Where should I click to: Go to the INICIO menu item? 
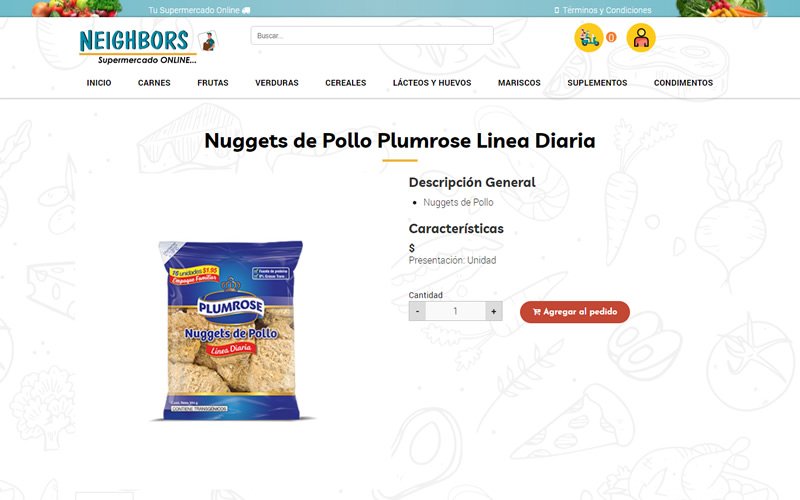pyautogui.click(x=99, y=83)
